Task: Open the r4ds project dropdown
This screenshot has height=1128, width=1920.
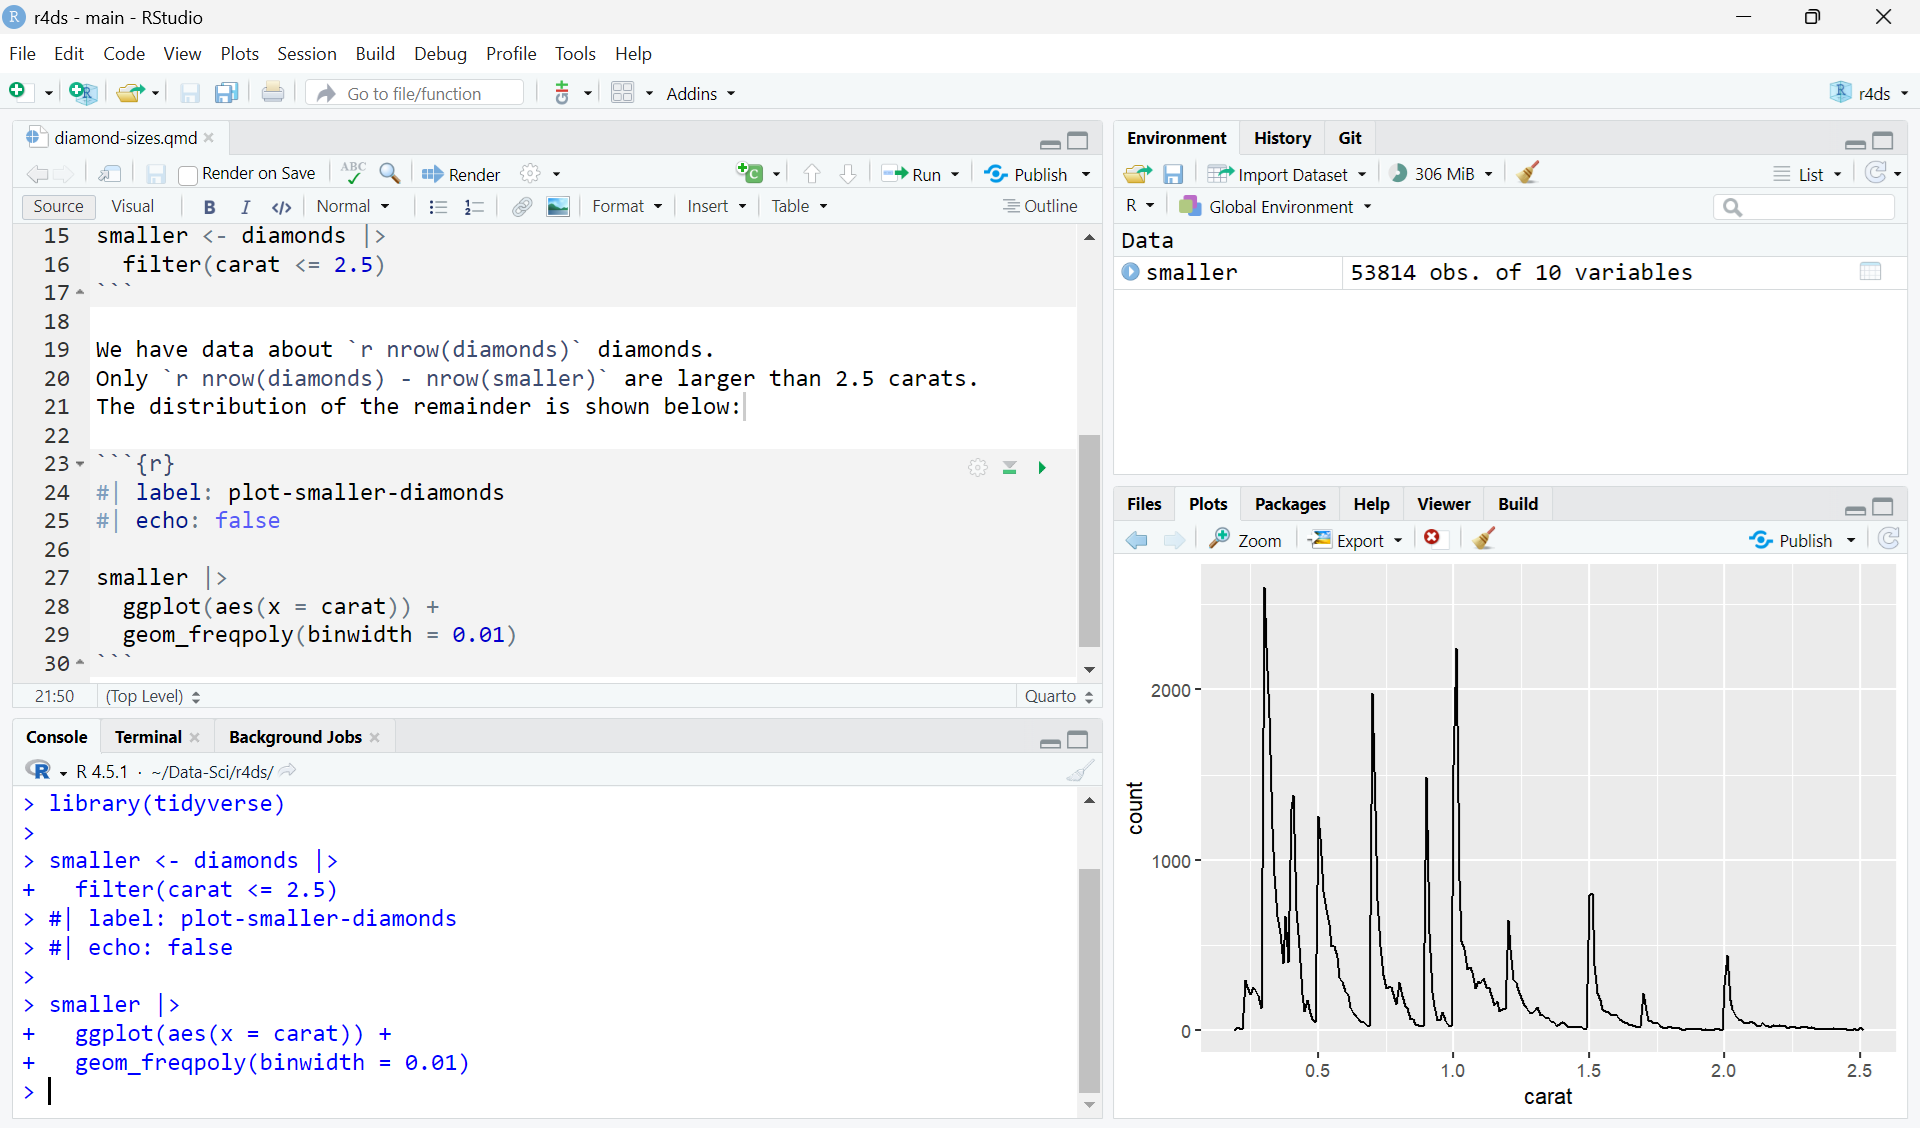Action: [1869, 93]
